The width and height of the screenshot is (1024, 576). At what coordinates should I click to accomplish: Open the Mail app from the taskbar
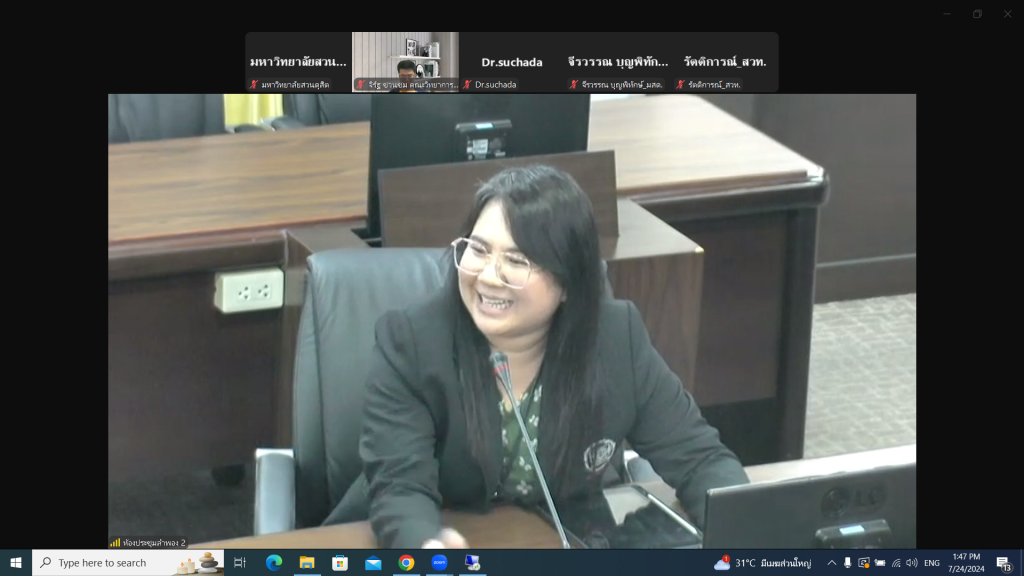click(x=373, y=563)
